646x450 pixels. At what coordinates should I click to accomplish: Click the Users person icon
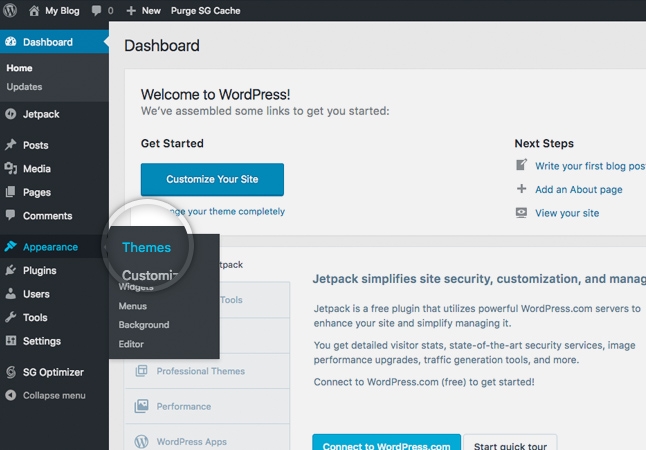[x=11, y=294]
